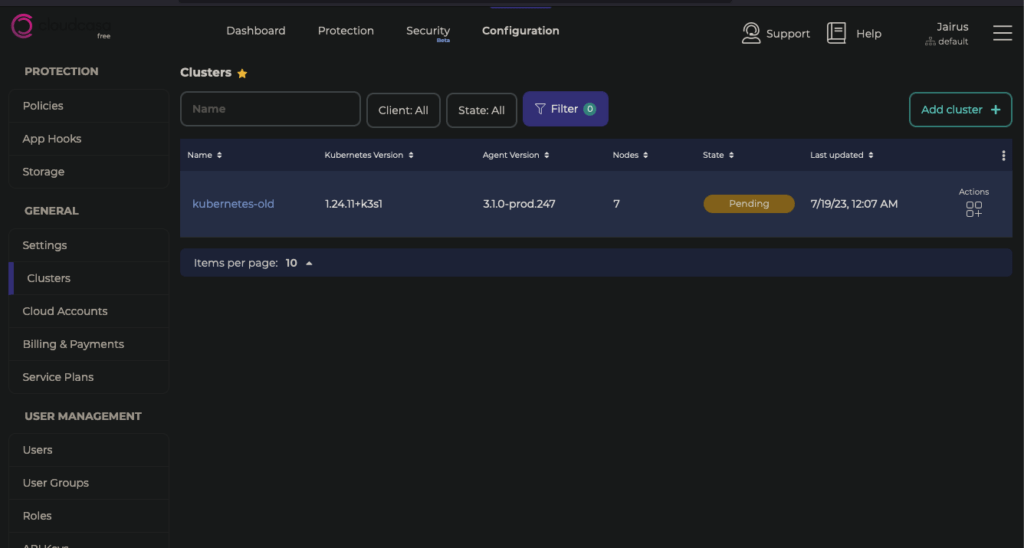Sort by Kubernetes Version column

click(410, 156)
